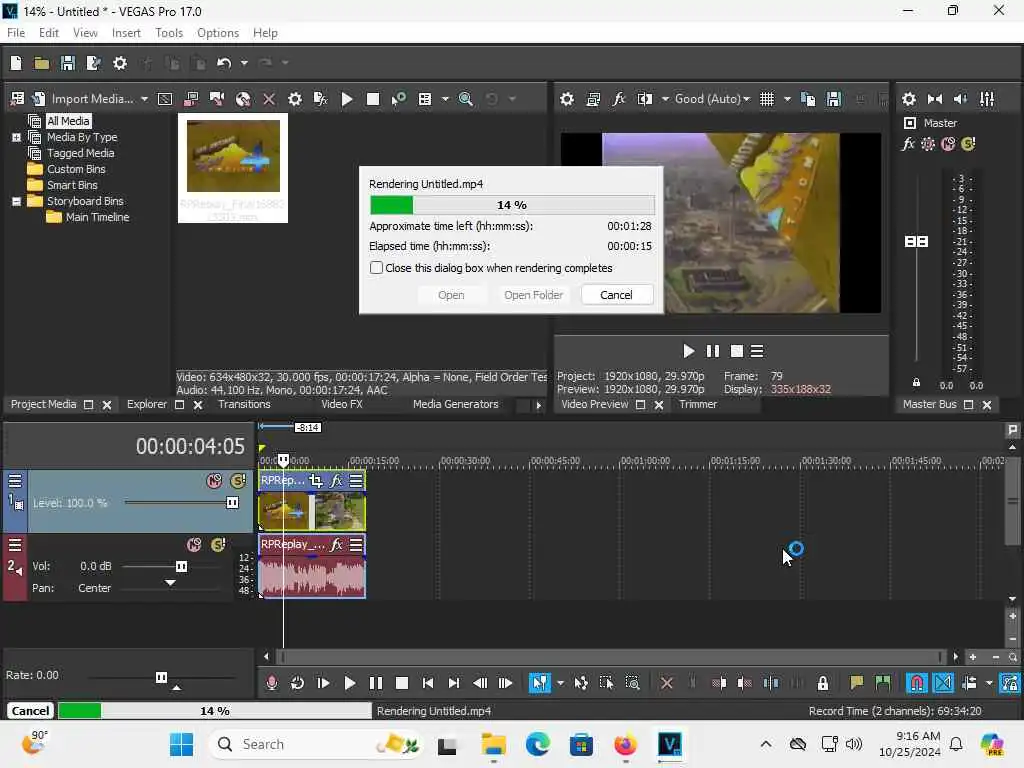
Task: Go to start of the timeline
Action: (x=428, y=683)
